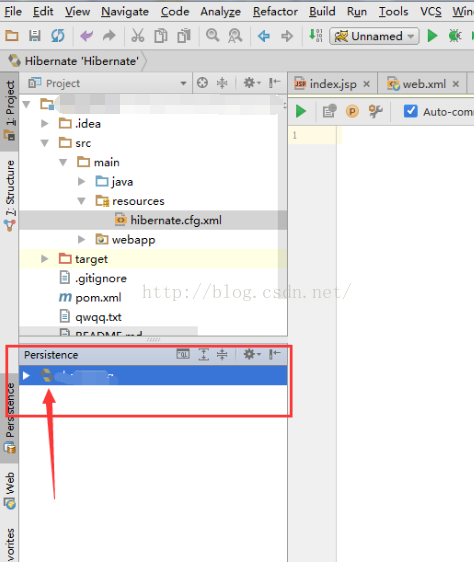Open the Navigate menu

pos(125,11)
